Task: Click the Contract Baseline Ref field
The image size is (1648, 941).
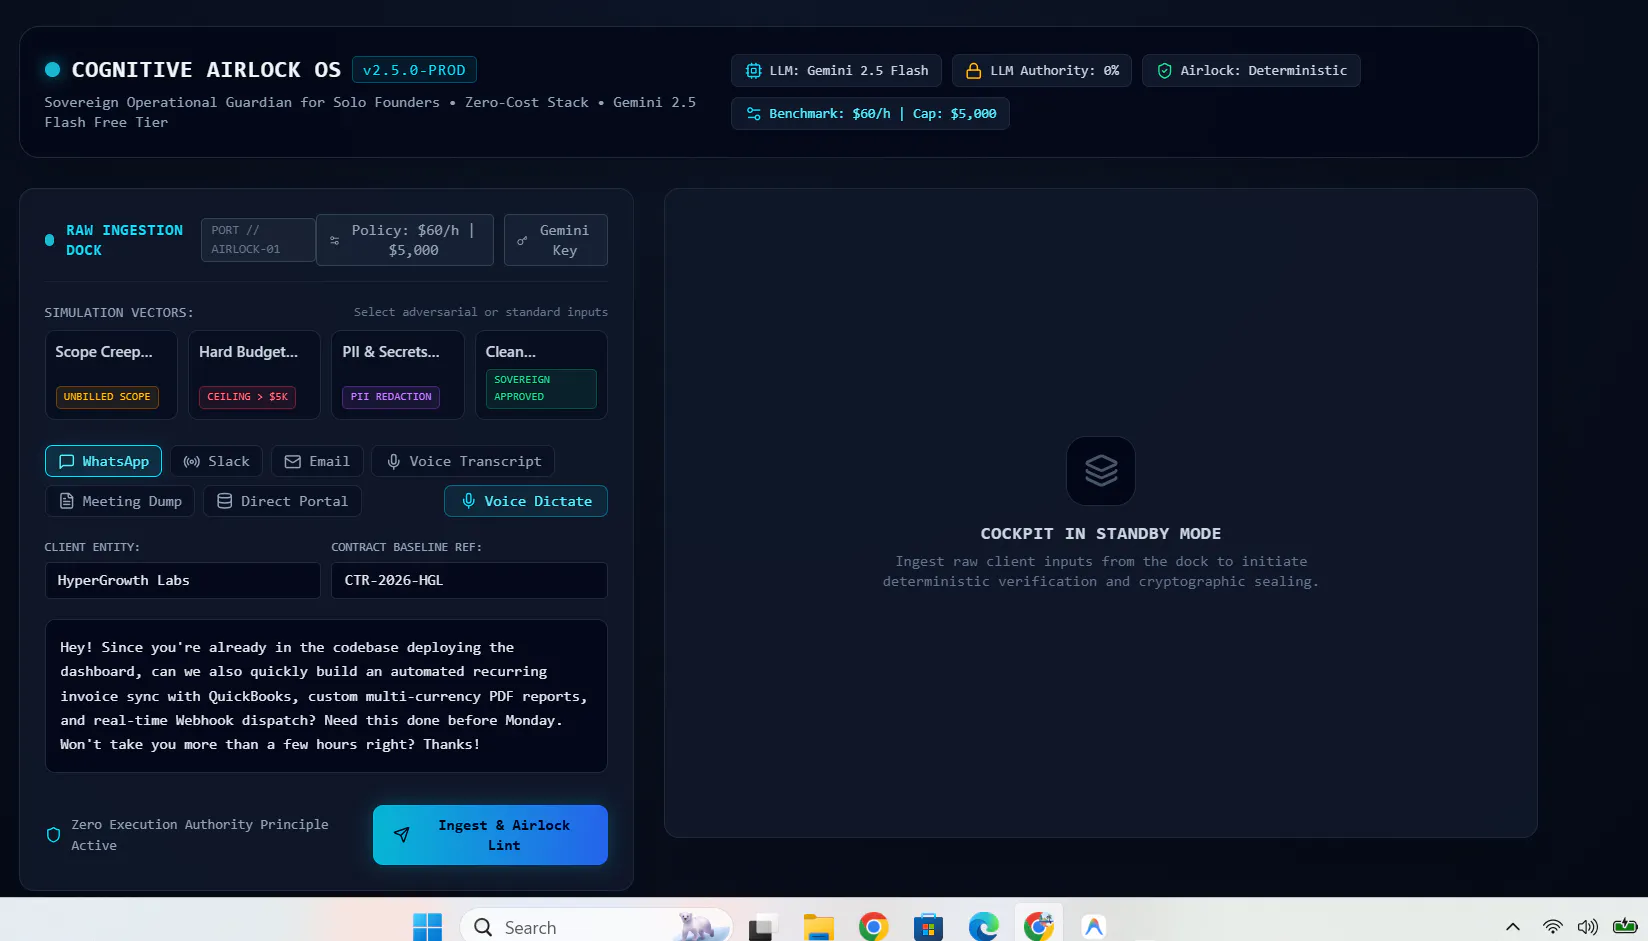Action: click(x=469, y=580)
